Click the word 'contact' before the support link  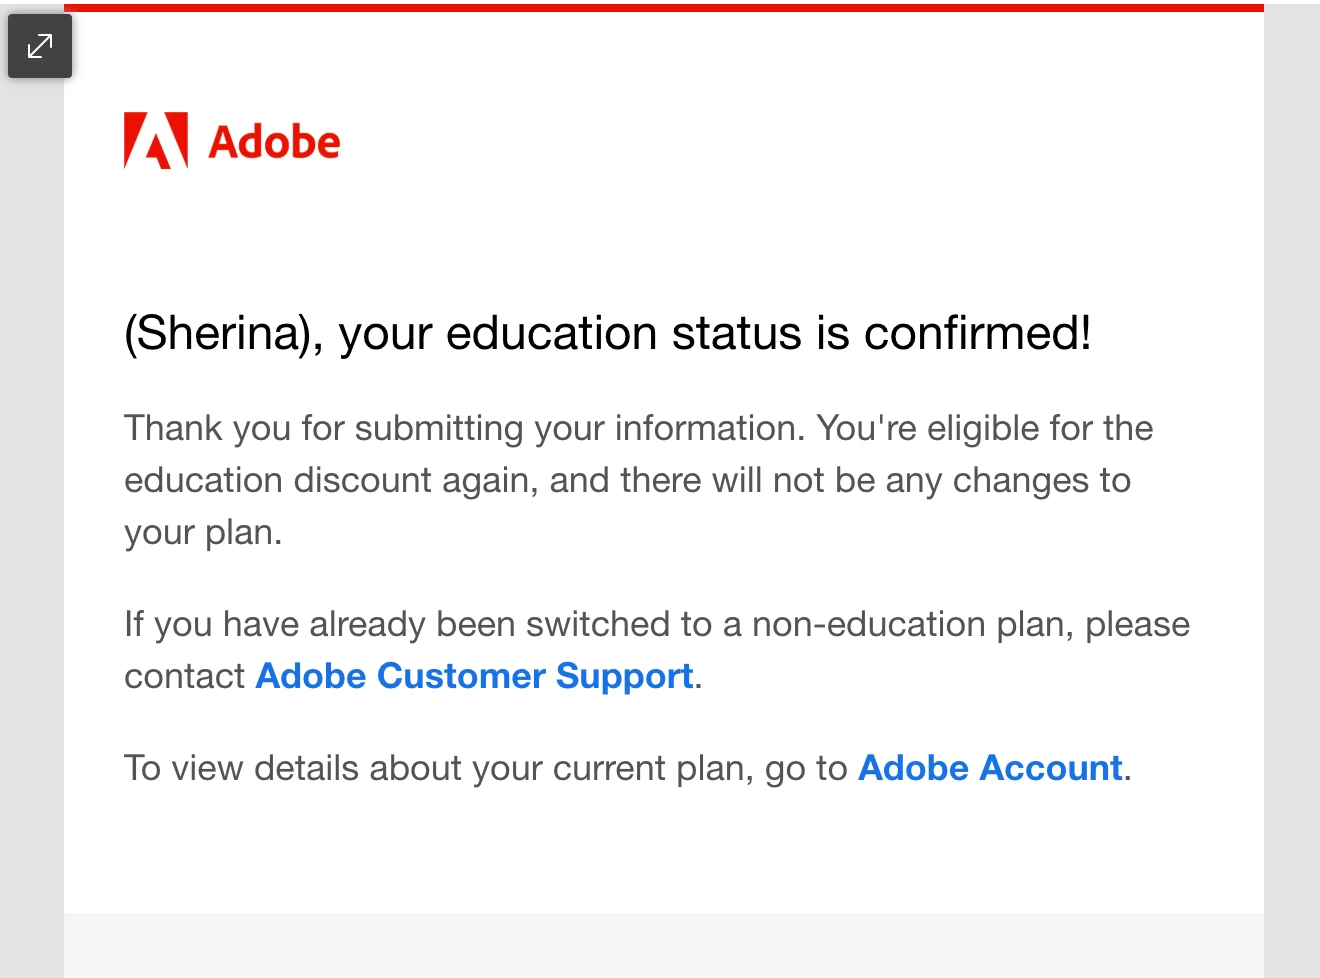(x=184, y=676)
